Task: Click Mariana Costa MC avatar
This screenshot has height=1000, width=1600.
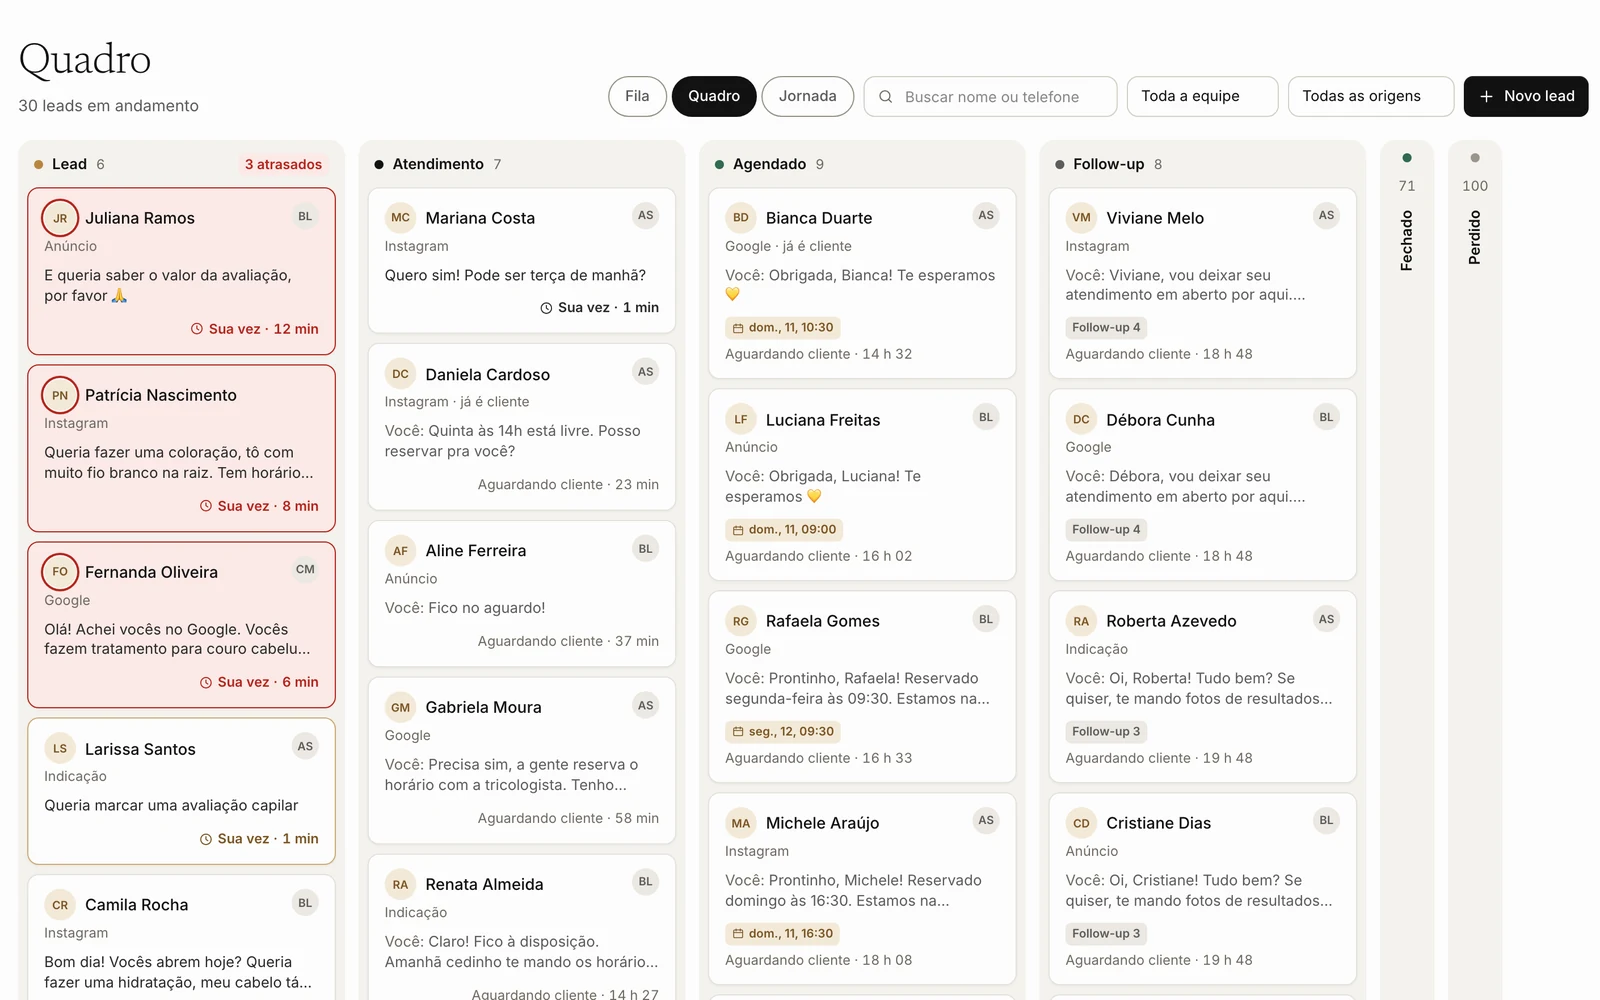Action: (x=400, y=218)
